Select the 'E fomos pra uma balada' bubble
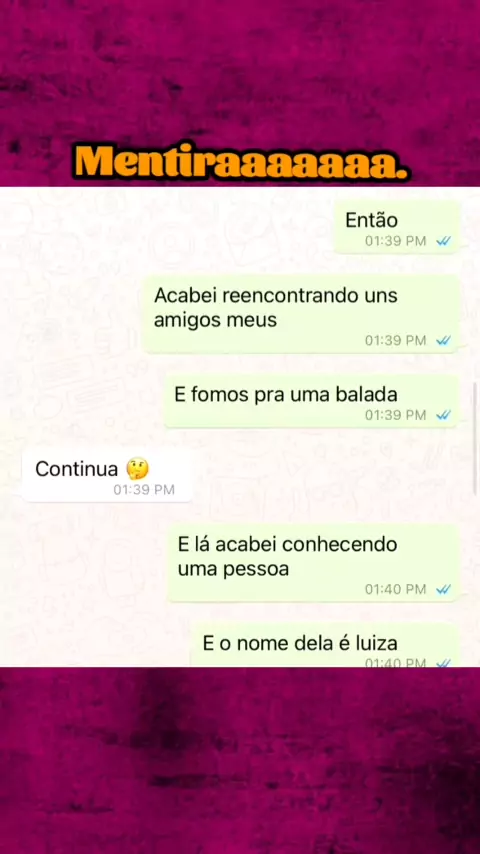The image size is (480, 854). (x=311, y=401)
